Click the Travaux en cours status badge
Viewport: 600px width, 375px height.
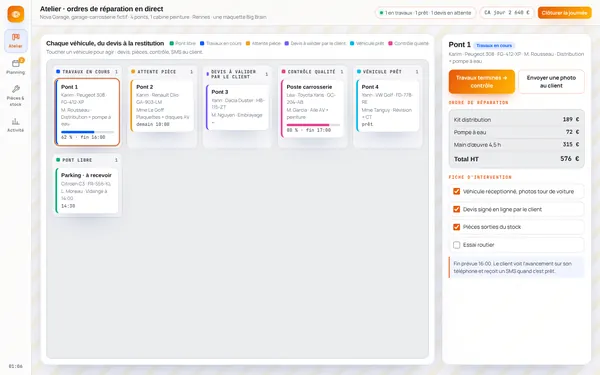tap(494, 45)
